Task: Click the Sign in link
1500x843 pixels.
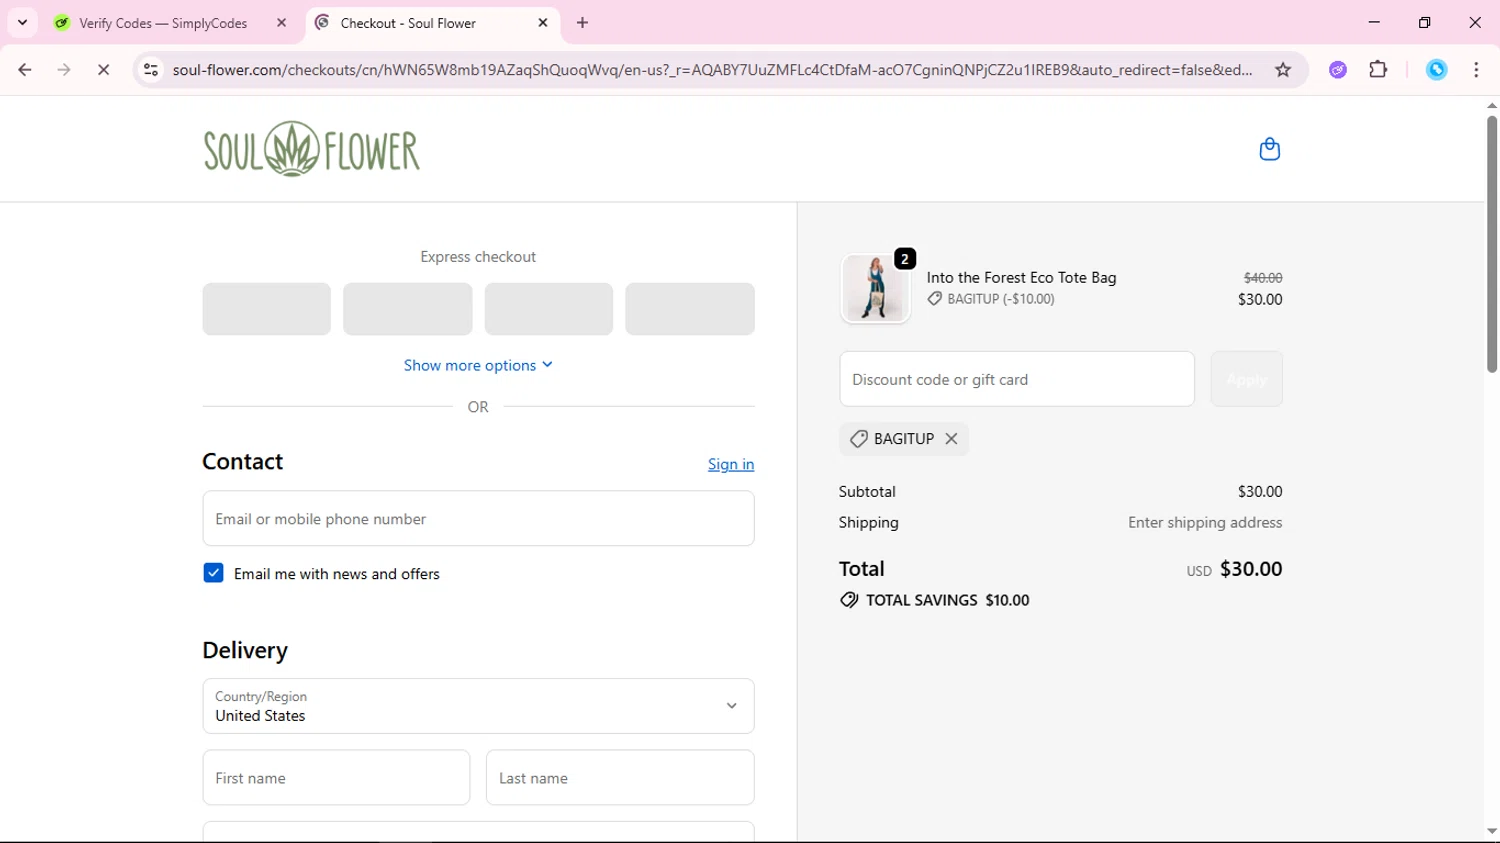Action: click(731, 464)
